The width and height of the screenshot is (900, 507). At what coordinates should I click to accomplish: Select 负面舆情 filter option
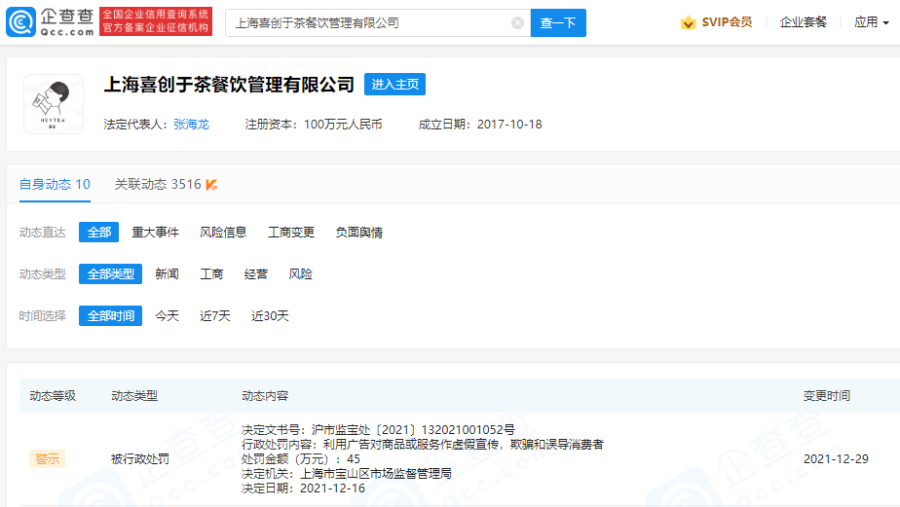point(359,232)
